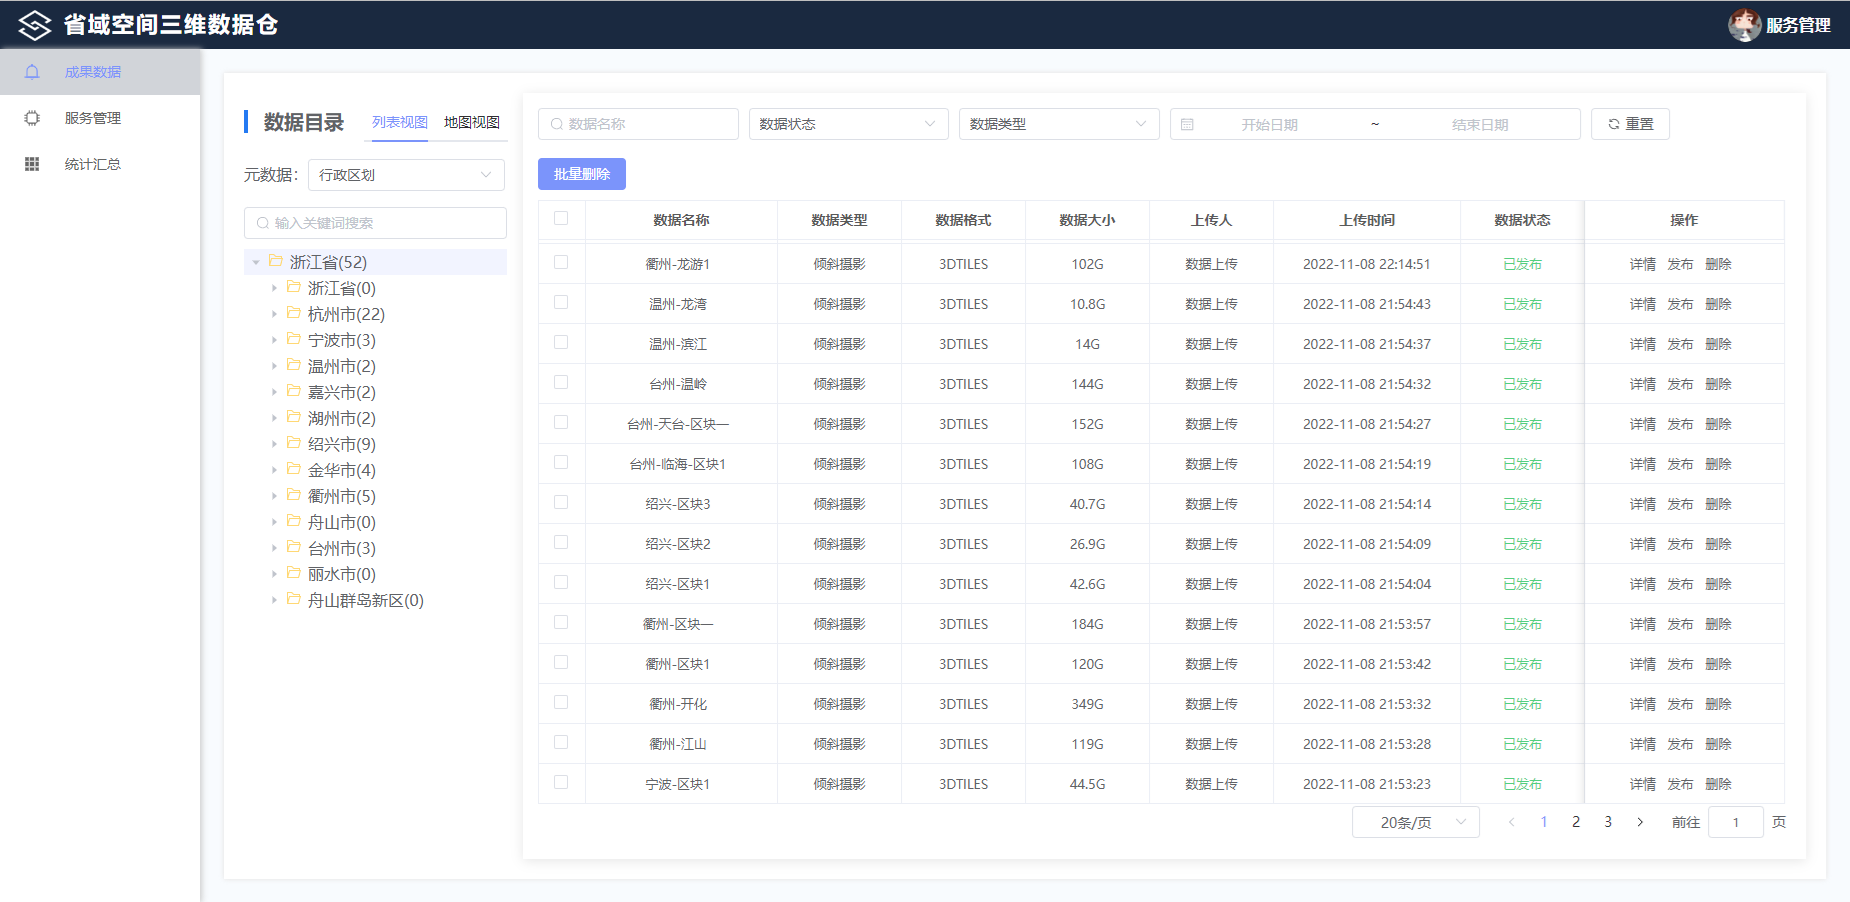
Task: Go to next page with the right arrow
Action: tap(1640, 822)
